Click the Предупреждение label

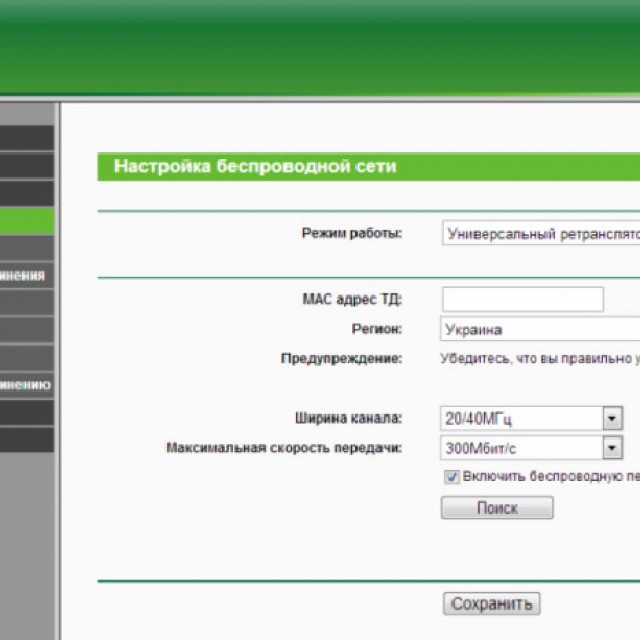click(x=342, y=359)
